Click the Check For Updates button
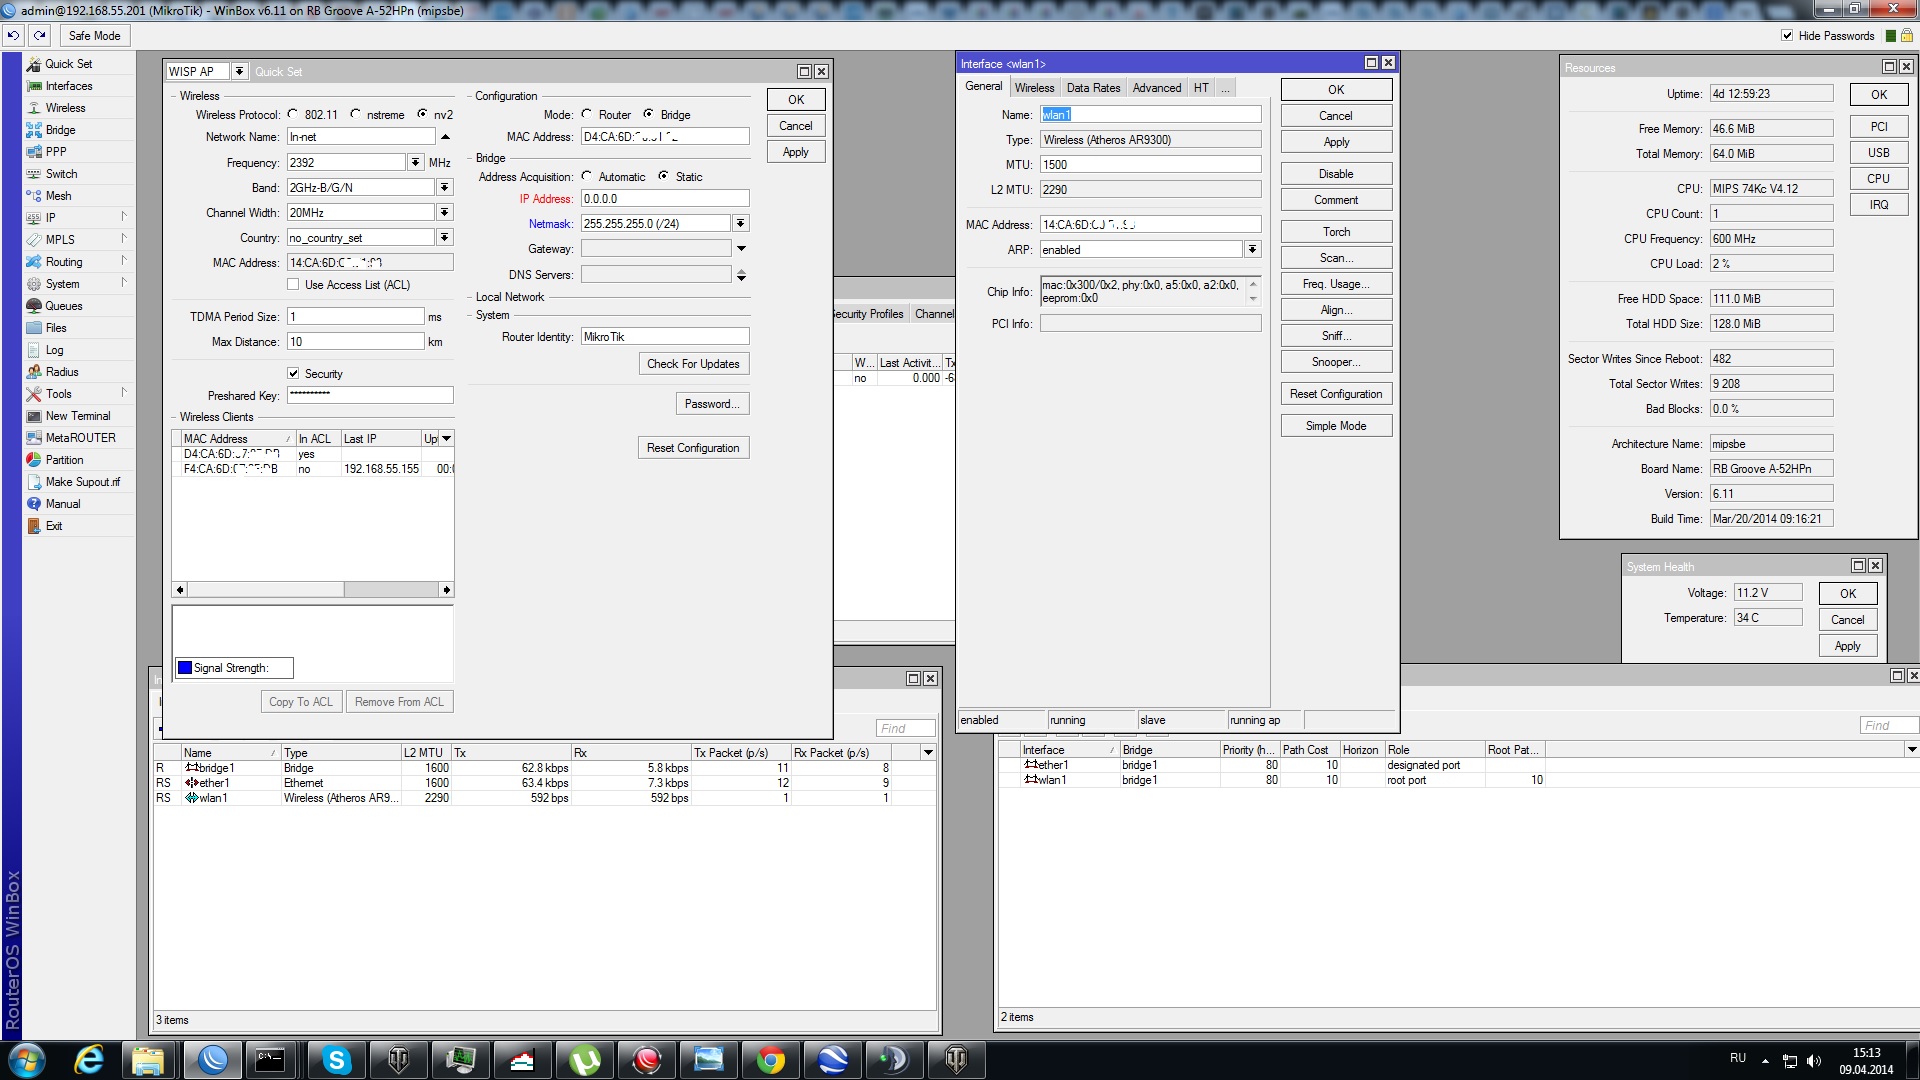Image resolution: width=1920 pixels, height=1080 pixels. click(693, 364)
